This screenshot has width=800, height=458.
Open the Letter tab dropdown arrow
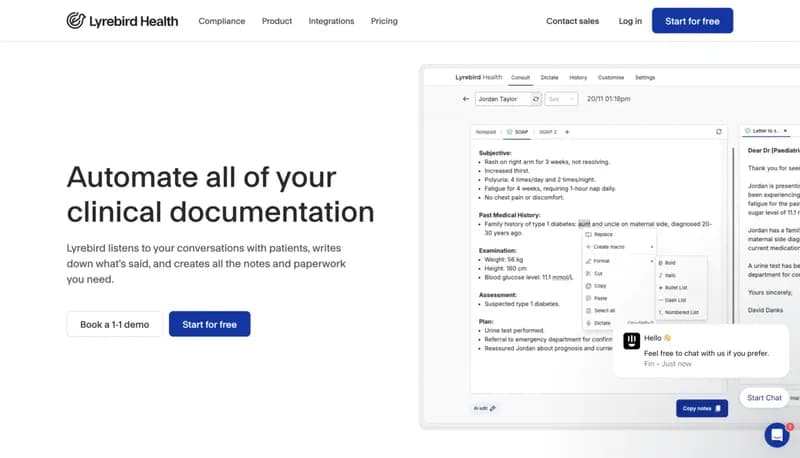pyautogui.click(x=785, y=131)
